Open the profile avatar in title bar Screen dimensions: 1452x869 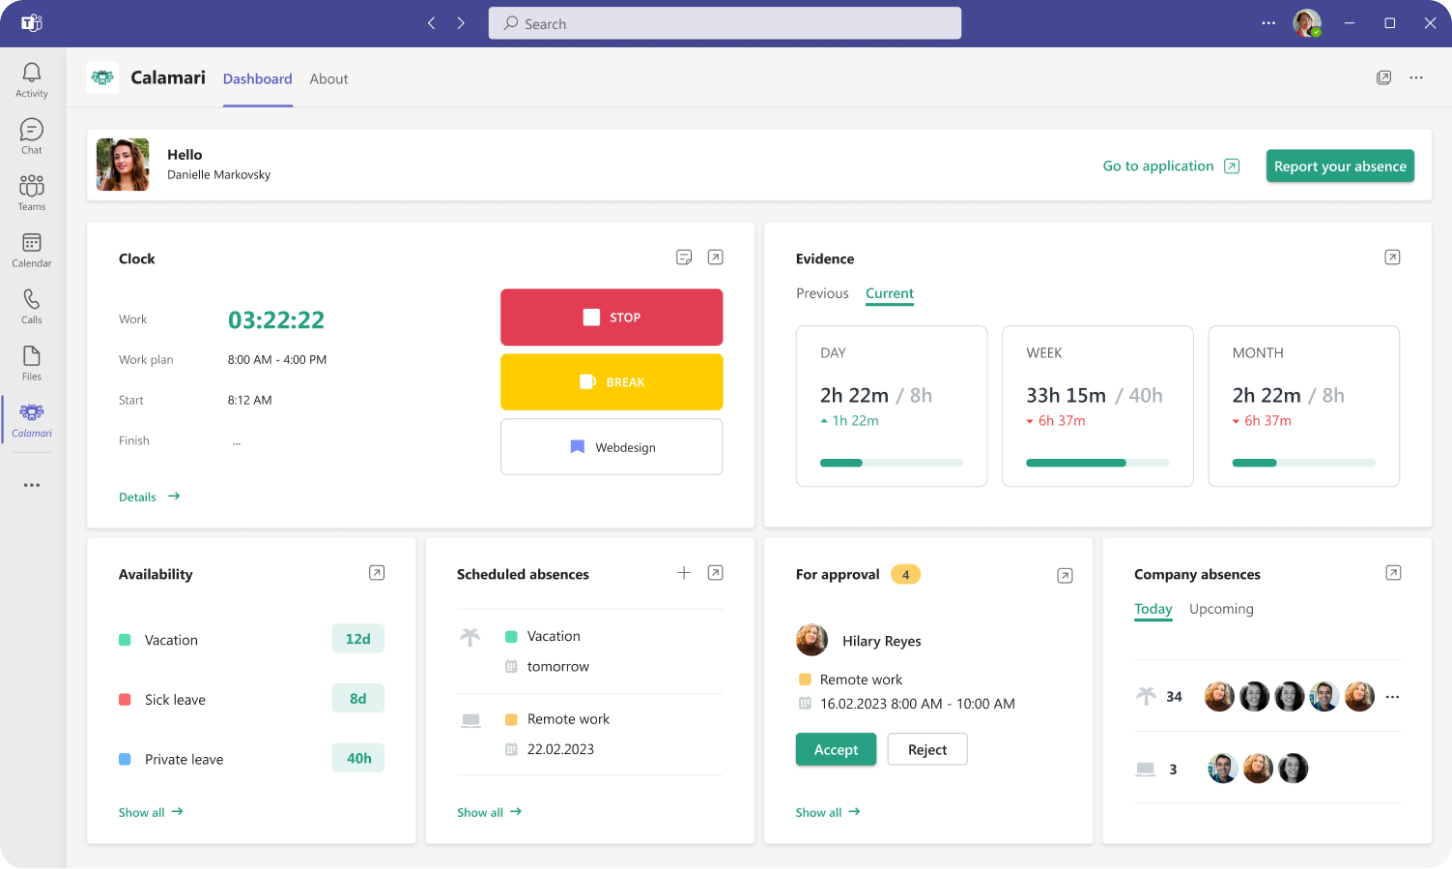[1307, 23]
